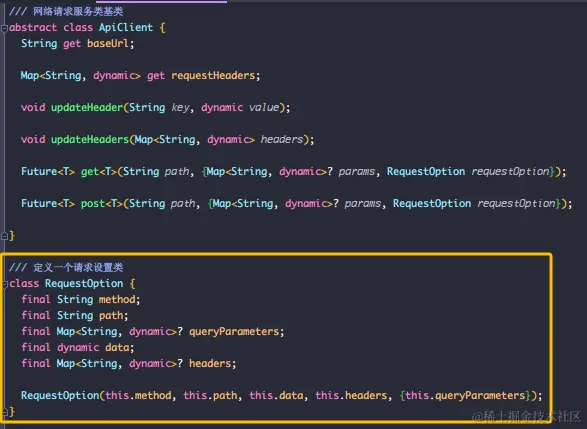Viewport: 587px width, 429px height.
Task: Click the 'String' type before 'get baseUrl'
Action: 39,43
